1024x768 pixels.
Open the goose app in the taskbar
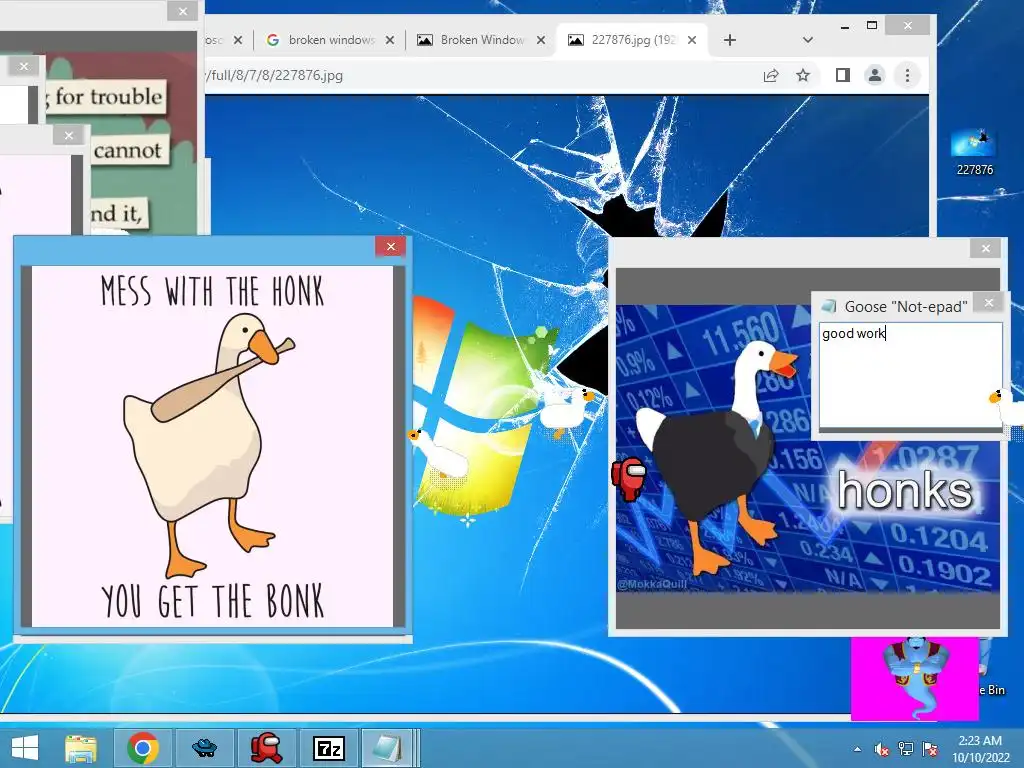point(204,748)
